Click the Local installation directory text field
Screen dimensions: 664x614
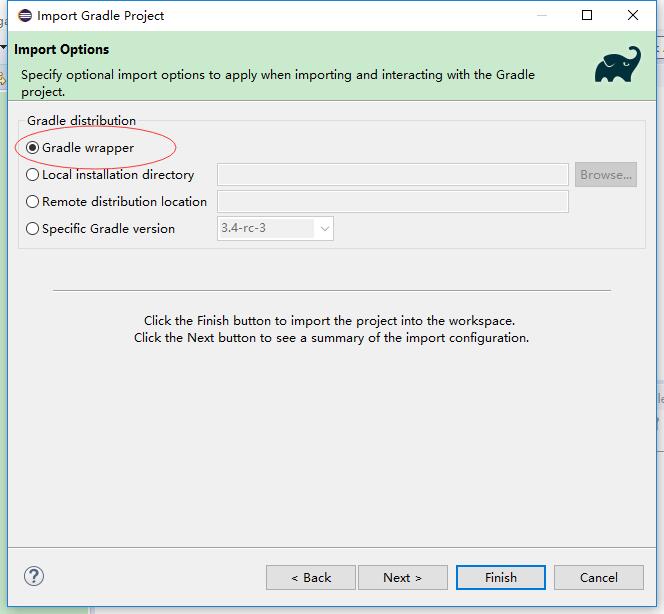pos(392,175)
